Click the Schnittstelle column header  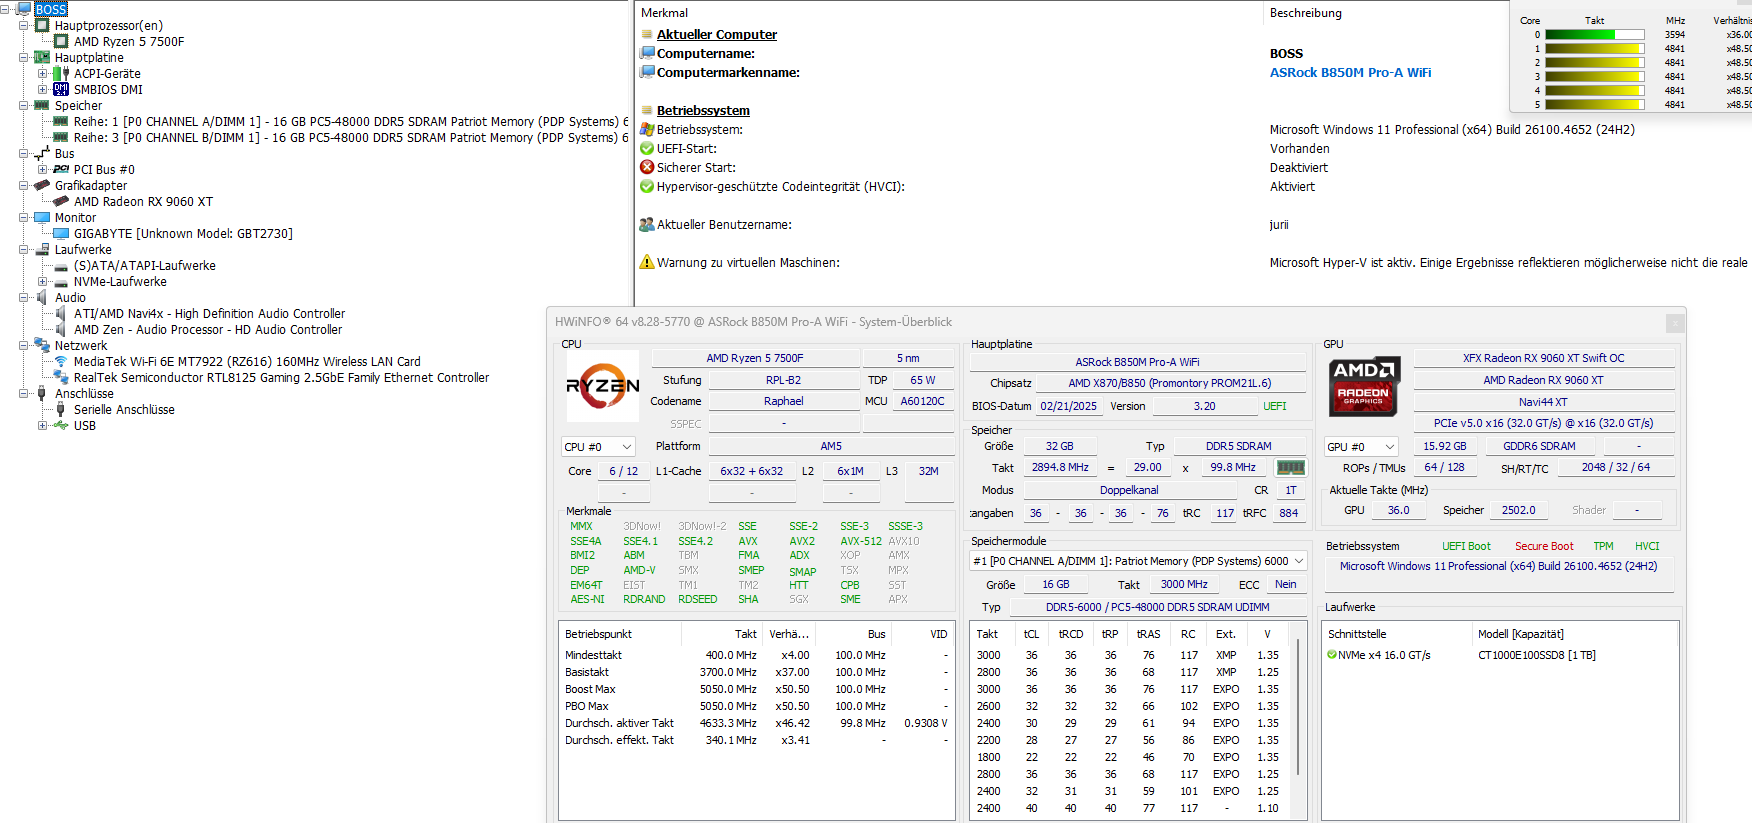[1356, 634]
